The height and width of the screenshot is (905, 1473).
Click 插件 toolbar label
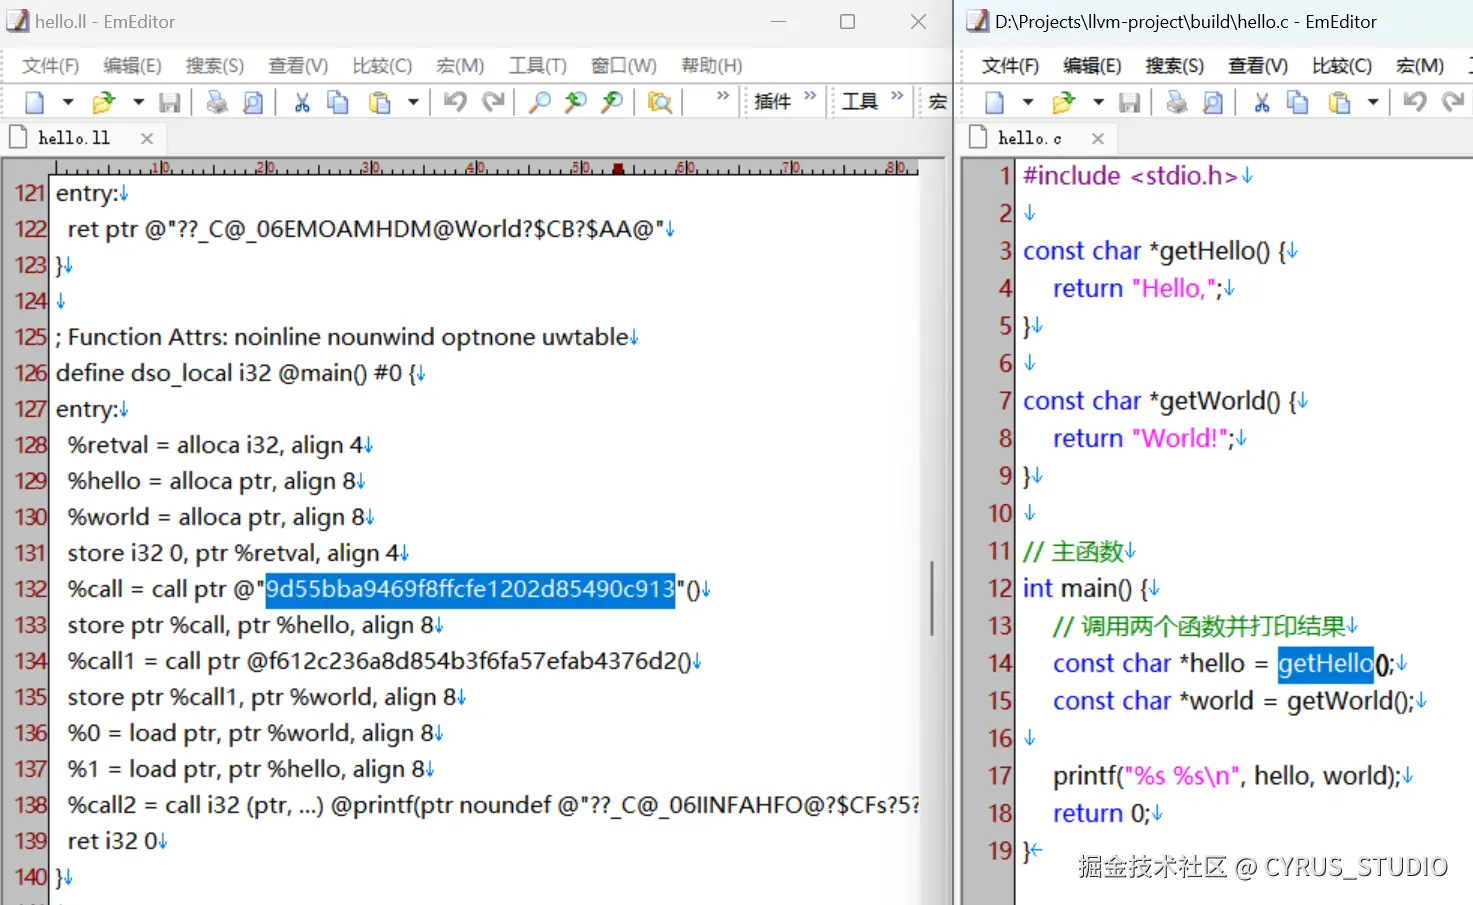click(772, 101)
